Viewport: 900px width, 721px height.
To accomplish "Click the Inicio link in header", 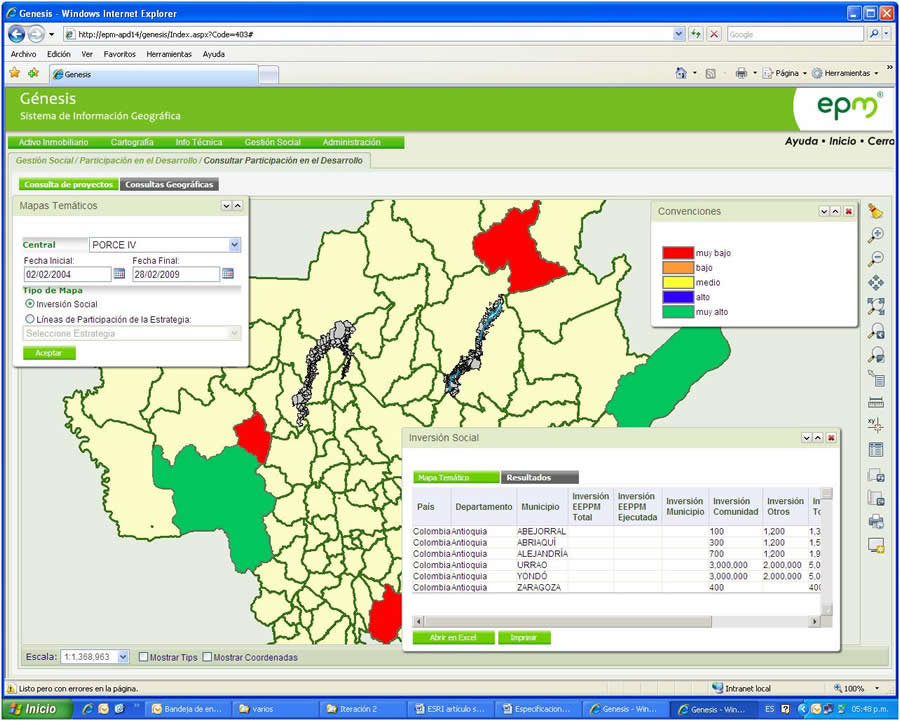I will coord(843,141).
